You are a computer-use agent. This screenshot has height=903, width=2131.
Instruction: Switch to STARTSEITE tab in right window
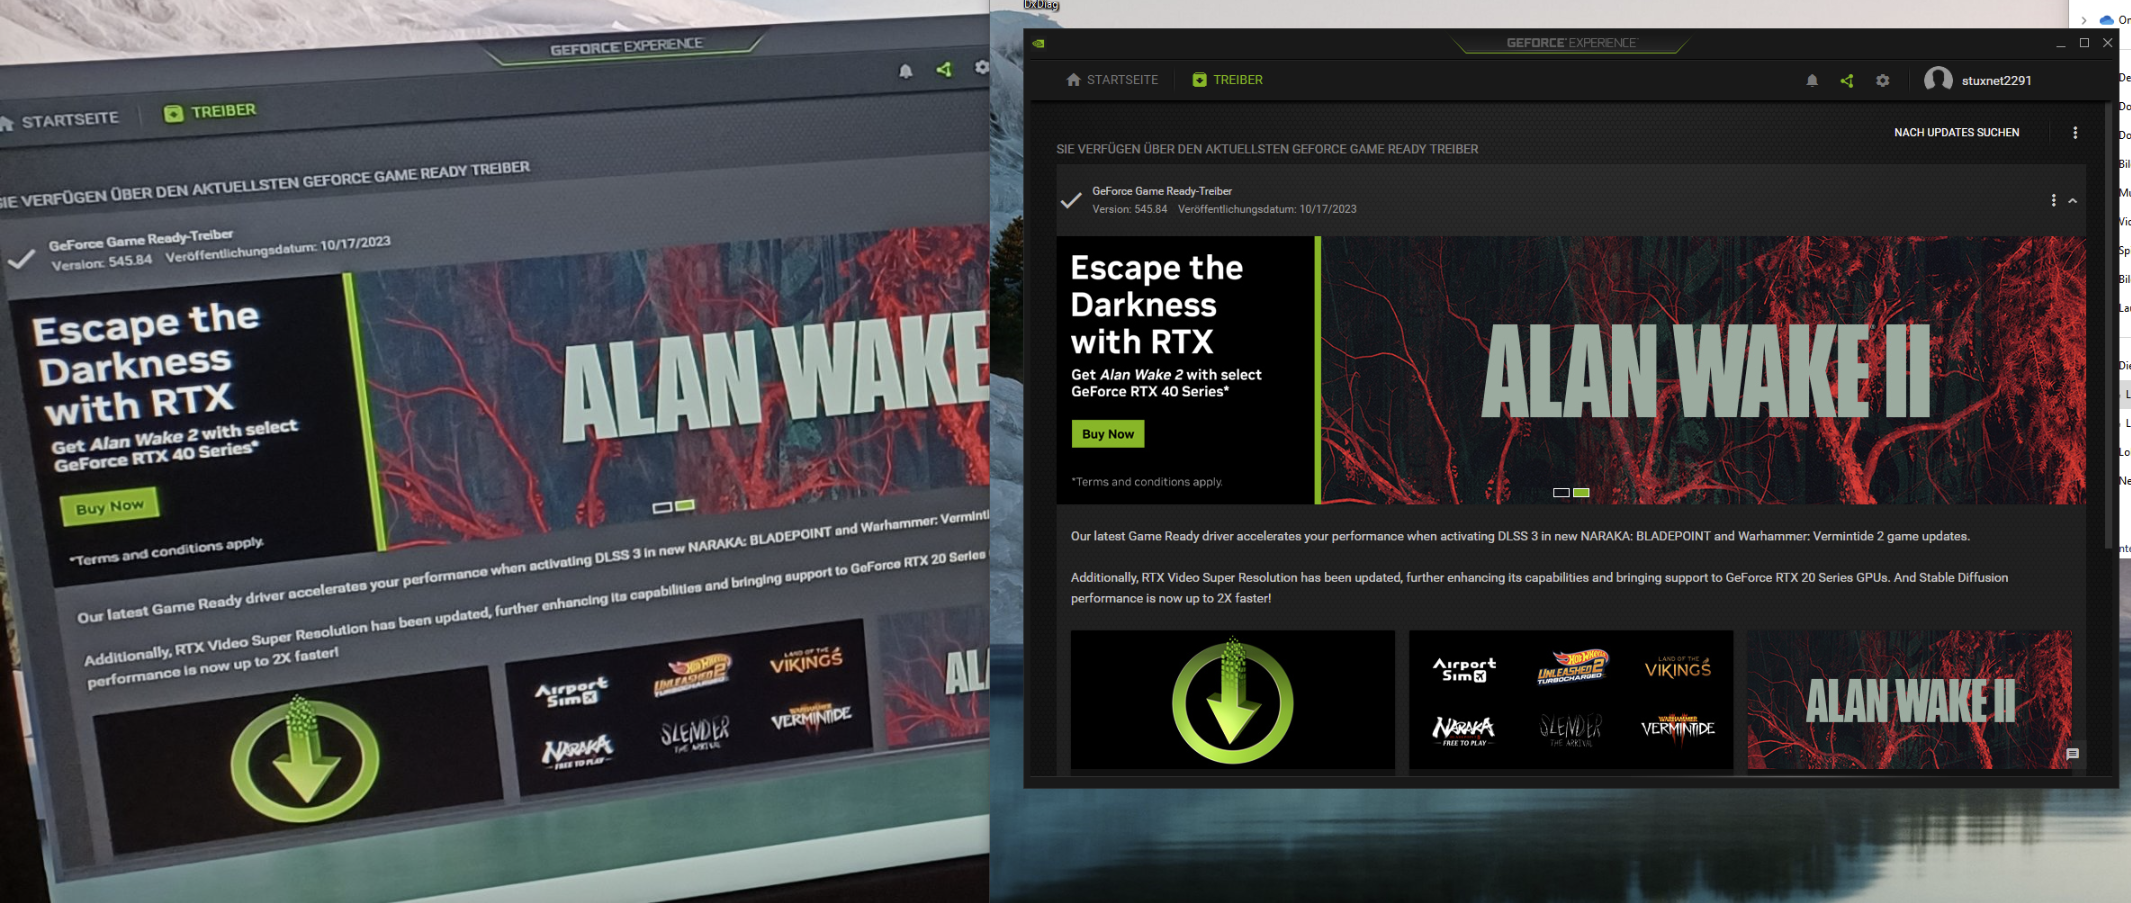pos(1112,80)
